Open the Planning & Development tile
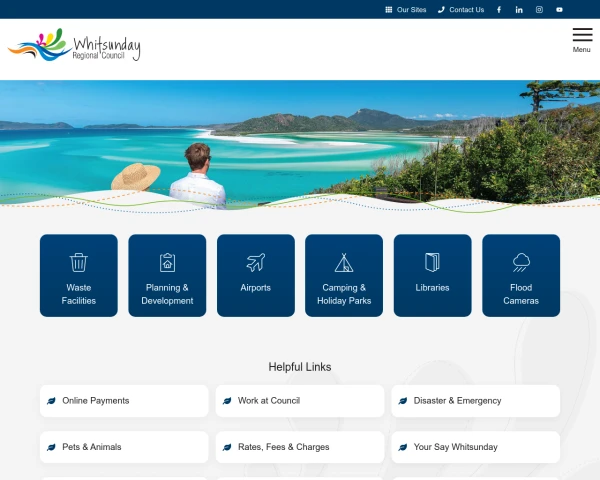The height and width of the screenshot is (480, 600). point(167,276)
